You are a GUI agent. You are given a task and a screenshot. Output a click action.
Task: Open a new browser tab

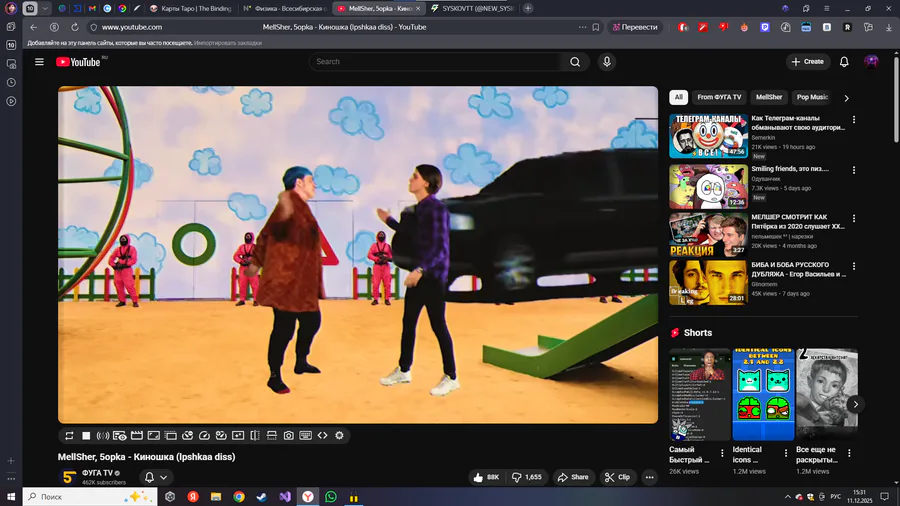[527, 9]
